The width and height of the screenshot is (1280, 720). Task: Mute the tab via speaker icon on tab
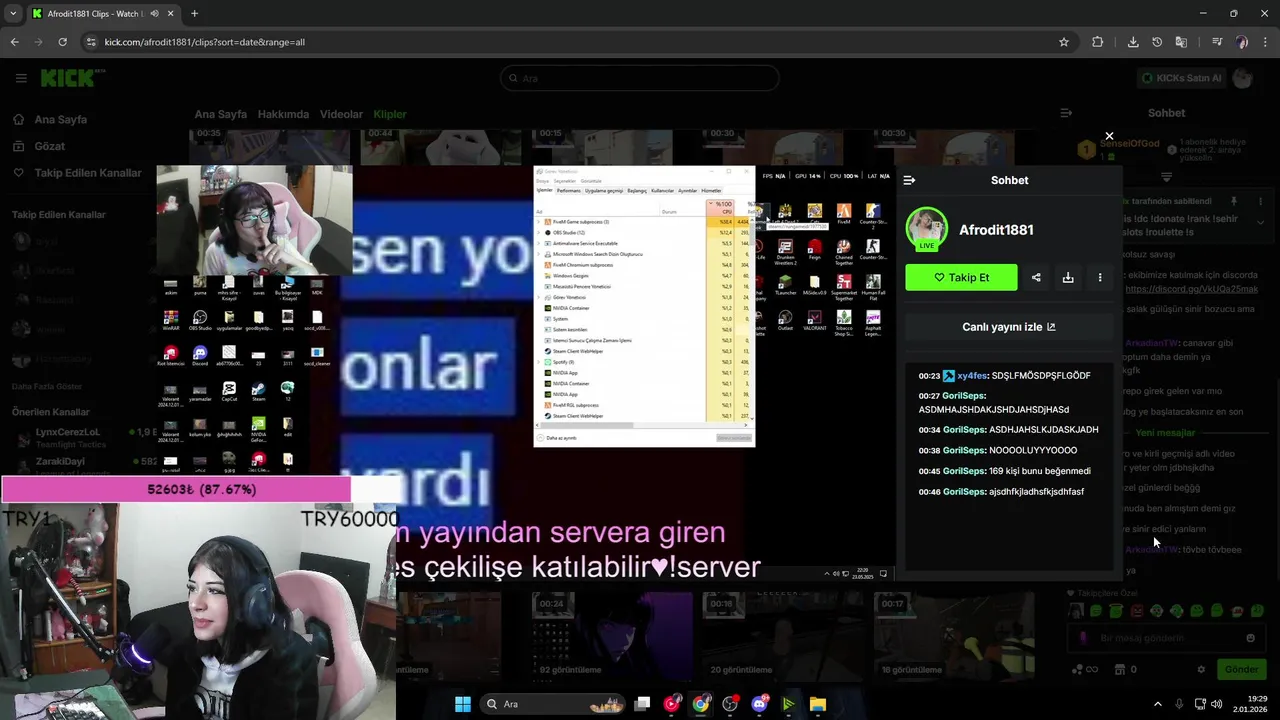point(155,14)
